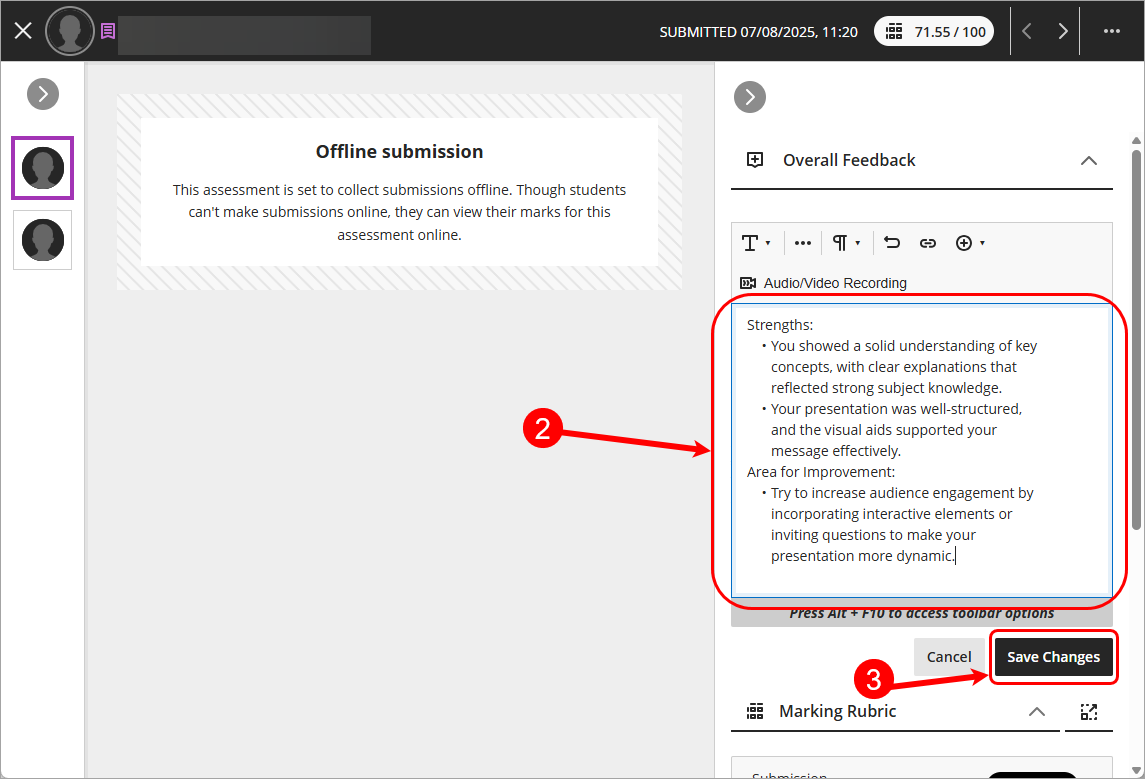The width and height of the screenshot is (1145, 779).
Task: Click the undo arrow in editor toolbar
Action: click(x=892, y=243)
